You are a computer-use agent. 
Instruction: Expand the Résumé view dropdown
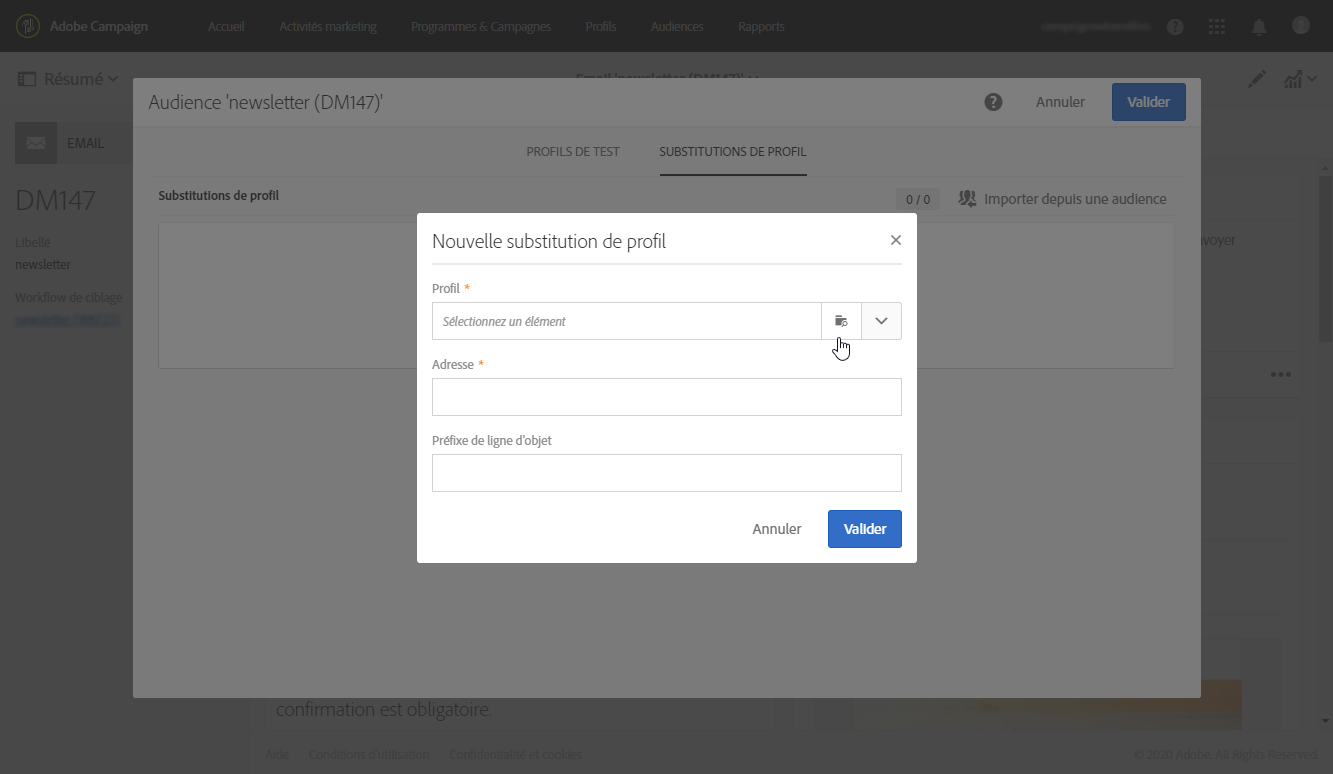point(68,79)
